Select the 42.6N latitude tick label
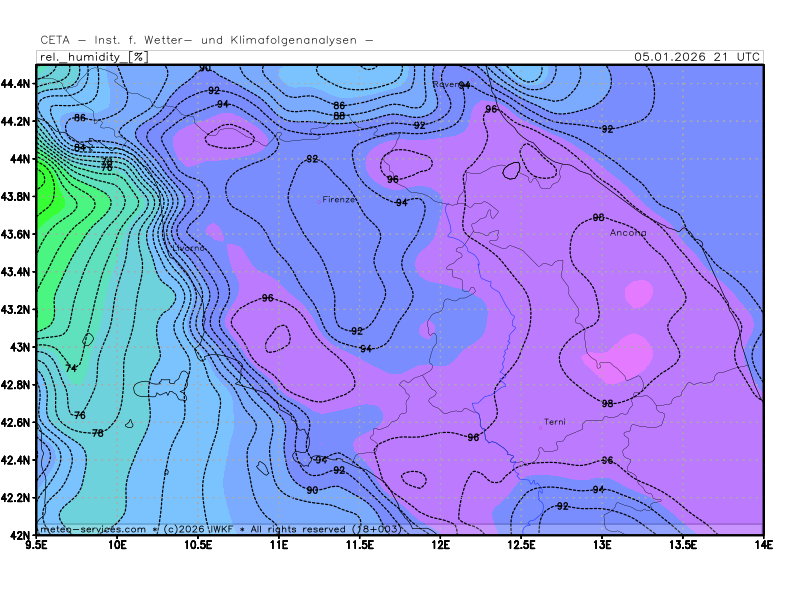Viewport: 800px width, 600px height. point(16,422)
